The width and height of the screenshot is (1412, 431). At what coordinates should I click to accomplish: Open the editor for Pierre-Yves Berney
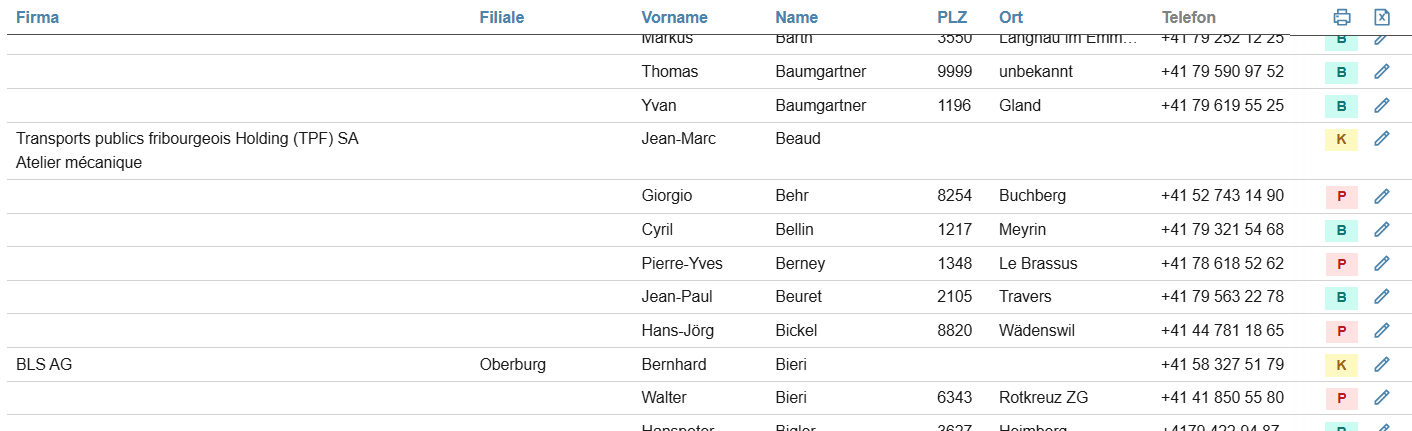point(1382,264)
